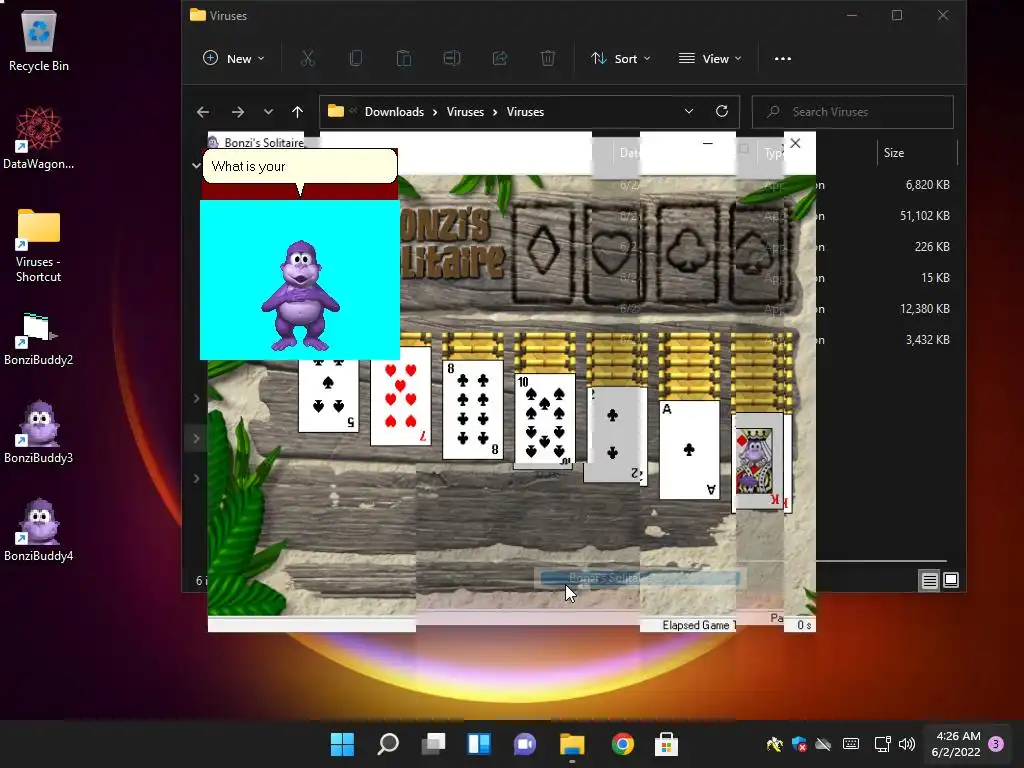Click the notification count badge in tray
Viewport: 1024px width, 768px height.
pos(996,744)
